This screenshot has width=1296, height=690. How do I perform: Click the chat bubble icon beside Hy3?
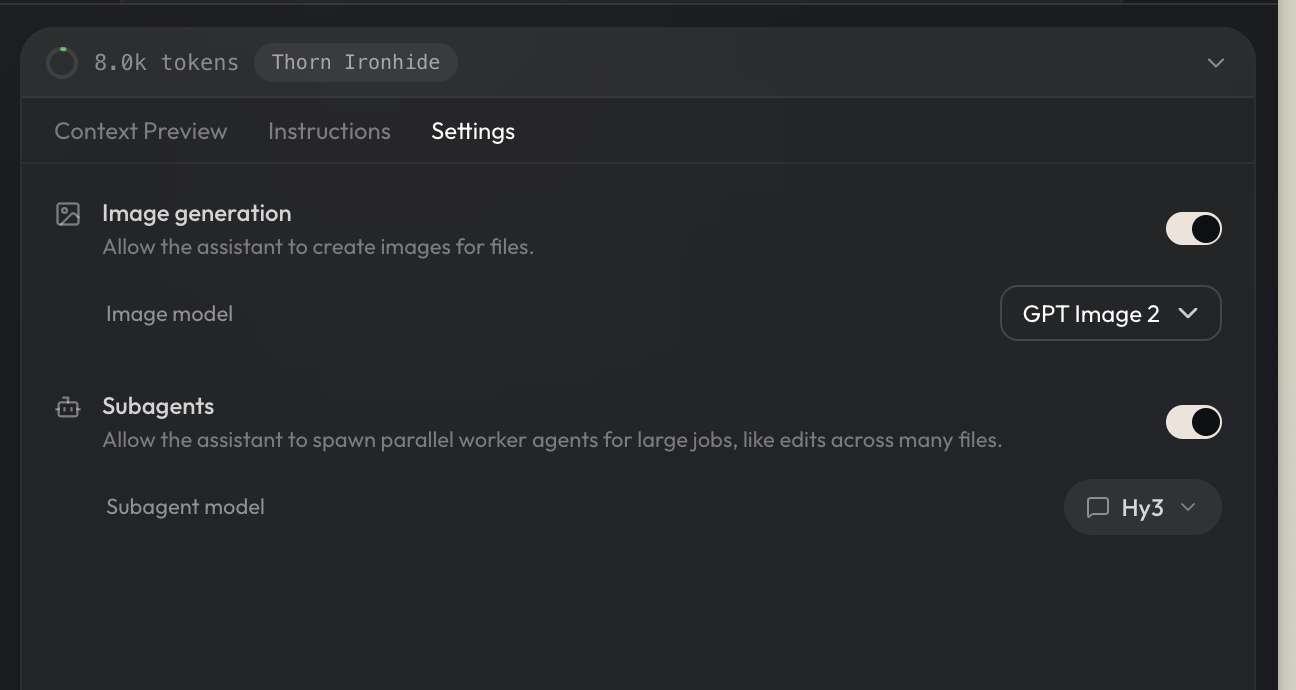1098,507
